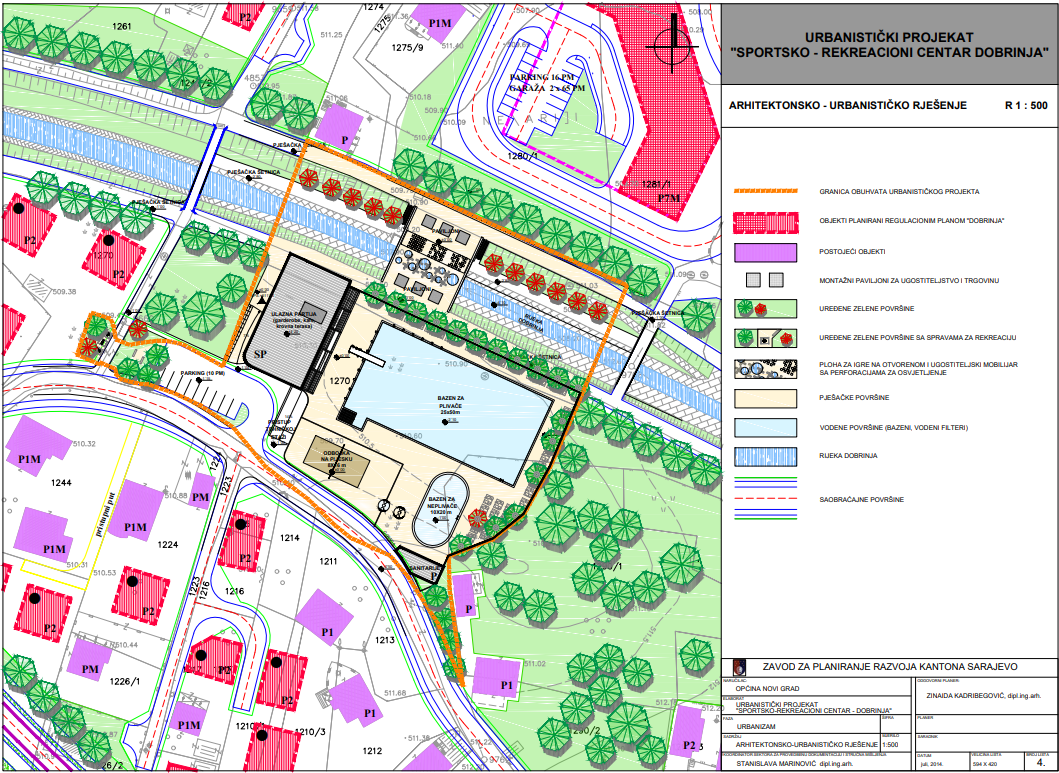Click the Sarajevo canton emblem in title block

click(x=739, y=666)
